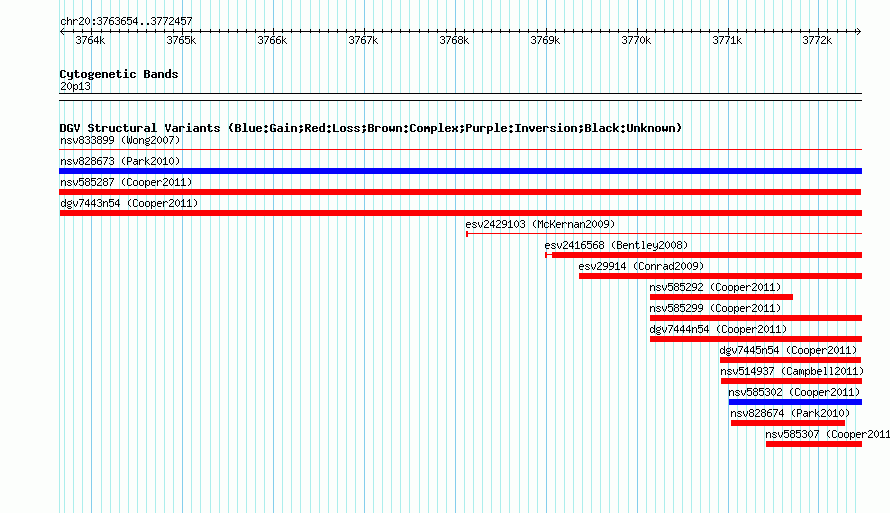This screenshot has height=513, width=890.
Task: Click the nsv585287 (Cooper2011) label
Action: tap(126, 182)
